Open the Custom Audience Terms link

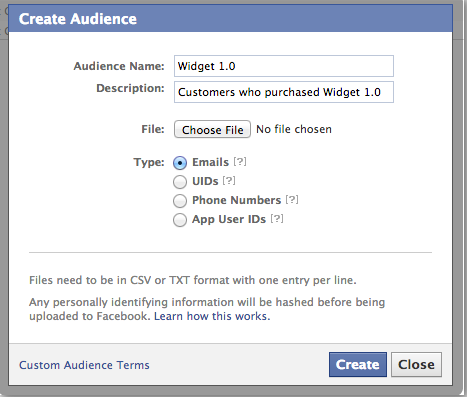[84, 365]
